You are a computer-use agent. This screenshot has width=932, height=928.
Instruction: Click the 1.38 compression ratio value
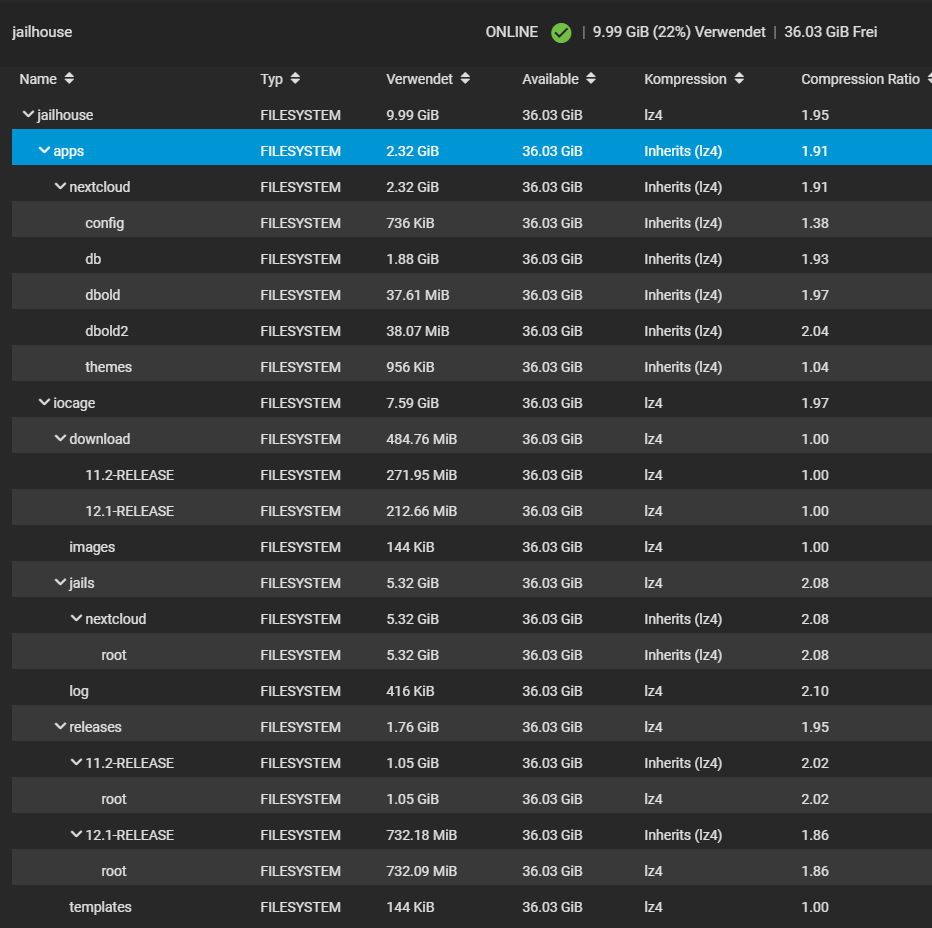click(815, 223)
